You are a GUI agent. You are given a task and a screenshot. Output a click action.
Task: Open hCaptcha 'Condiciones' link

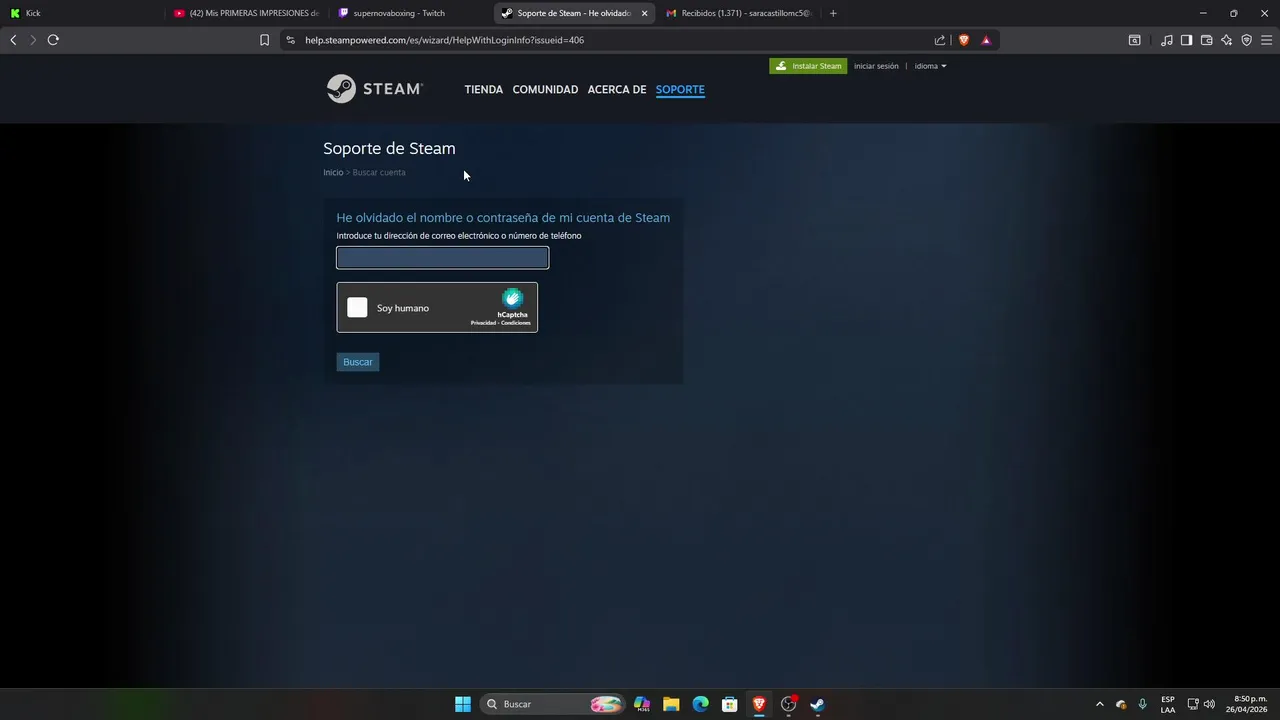click(516, 323)
